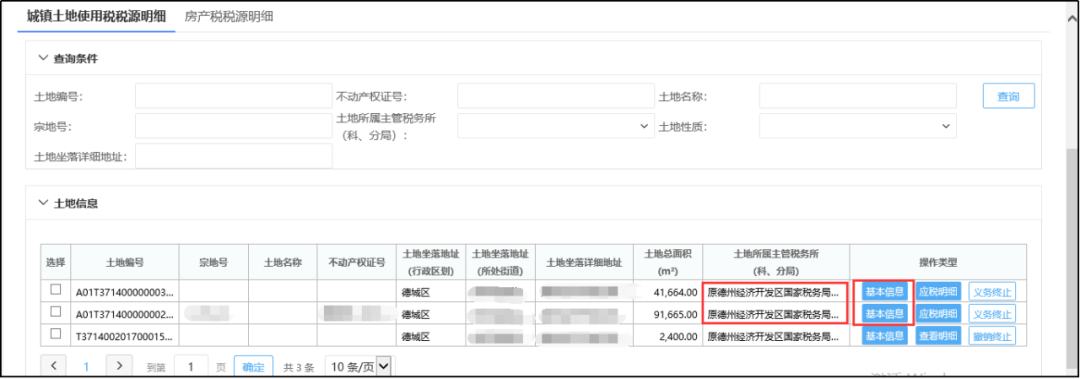Viewport: 1080px width, 379px height.
Task: Click 义务终止 for the 41,664.00 row
Action: click(x=993, y=291)
